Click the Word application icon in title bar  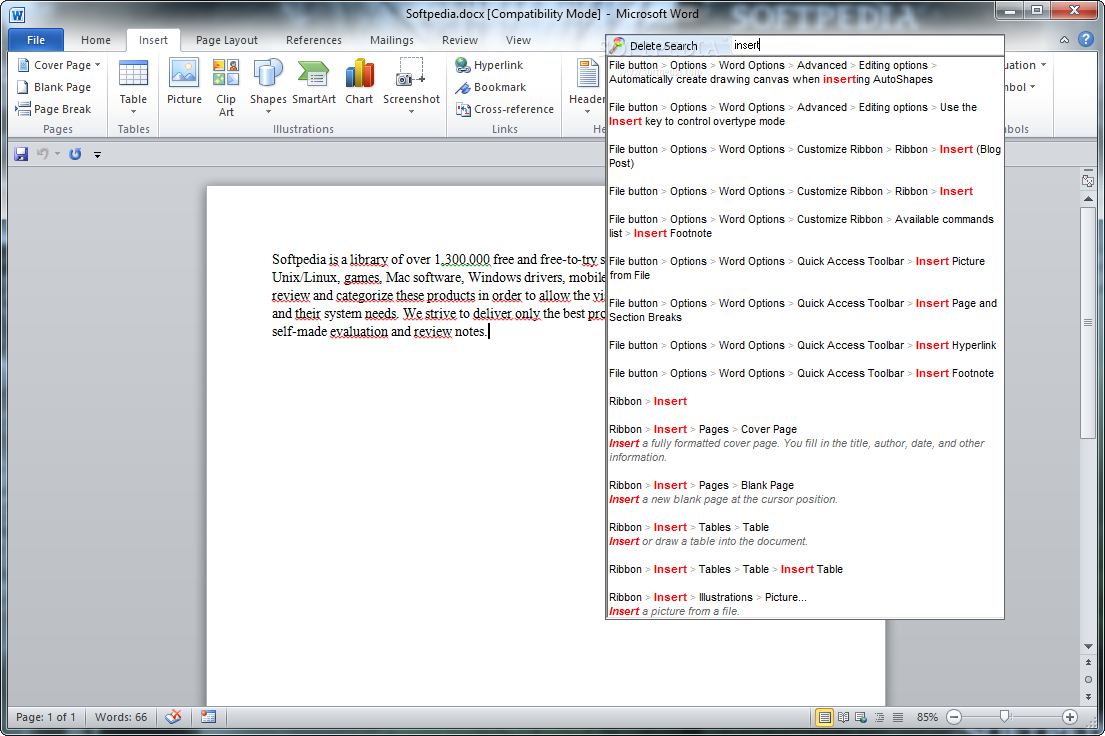pos(17,14)
